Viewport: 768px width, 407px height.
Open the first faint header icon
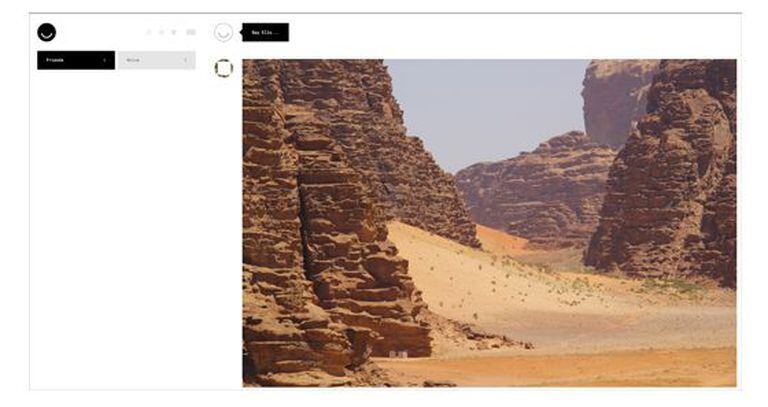(x=149, y=32)
